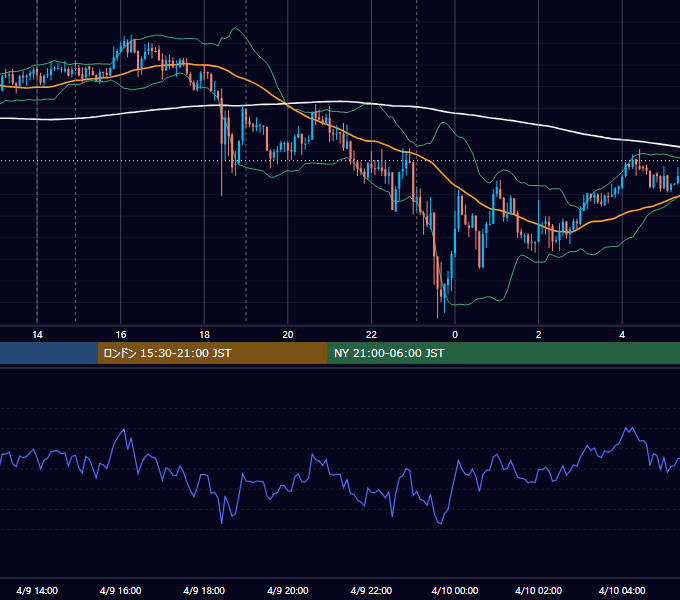This screenshot has width=680, height=600.
Task: Click the 18 hour label on the upper axis
Action: [204, 335]
